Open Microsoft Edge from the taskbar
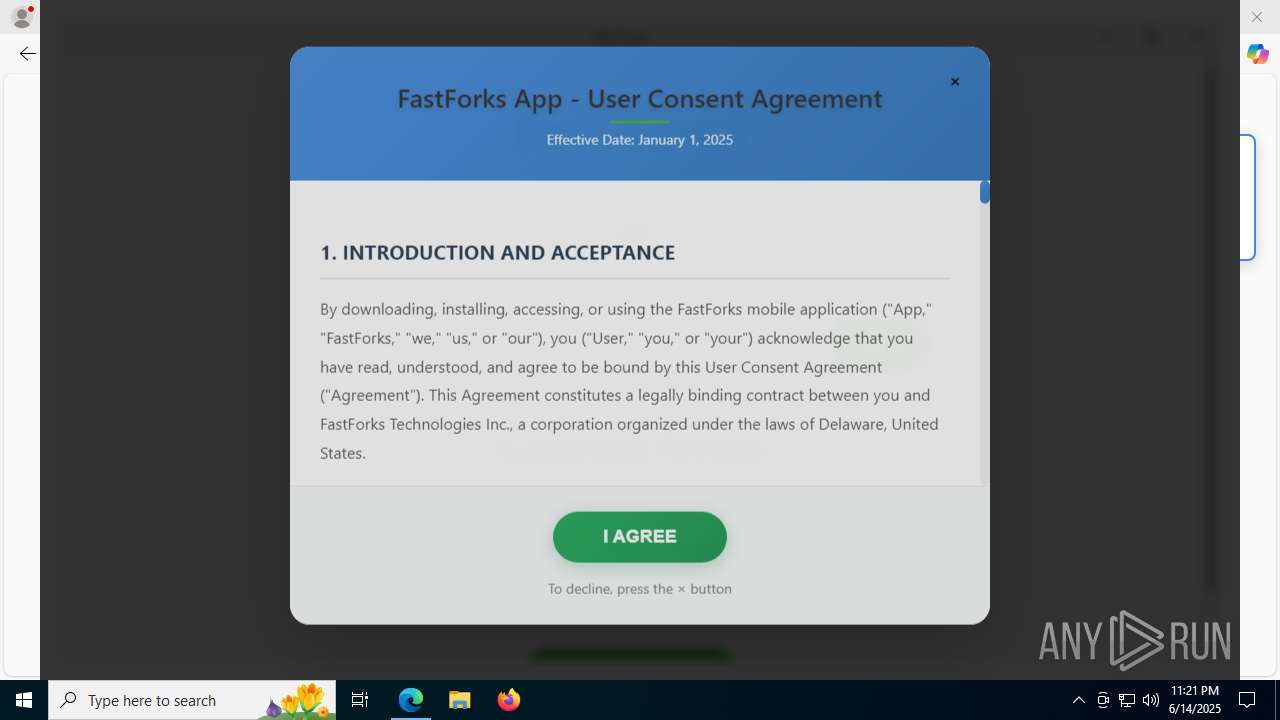The image size is (1280, 720). click(411, 700)
